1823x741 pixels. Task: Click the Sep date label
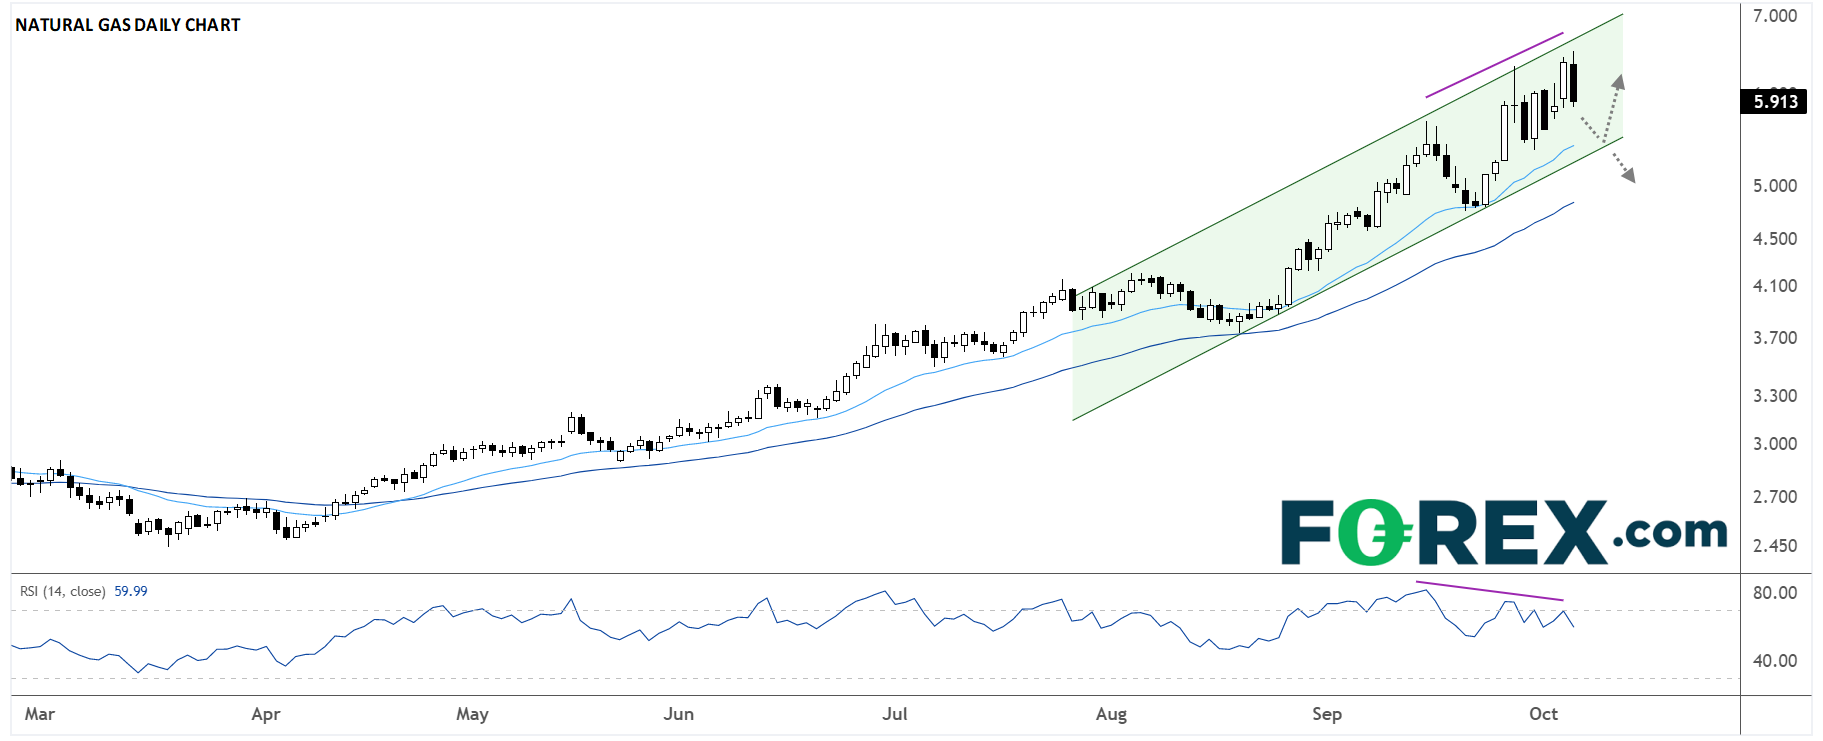tap(1327, 714)
